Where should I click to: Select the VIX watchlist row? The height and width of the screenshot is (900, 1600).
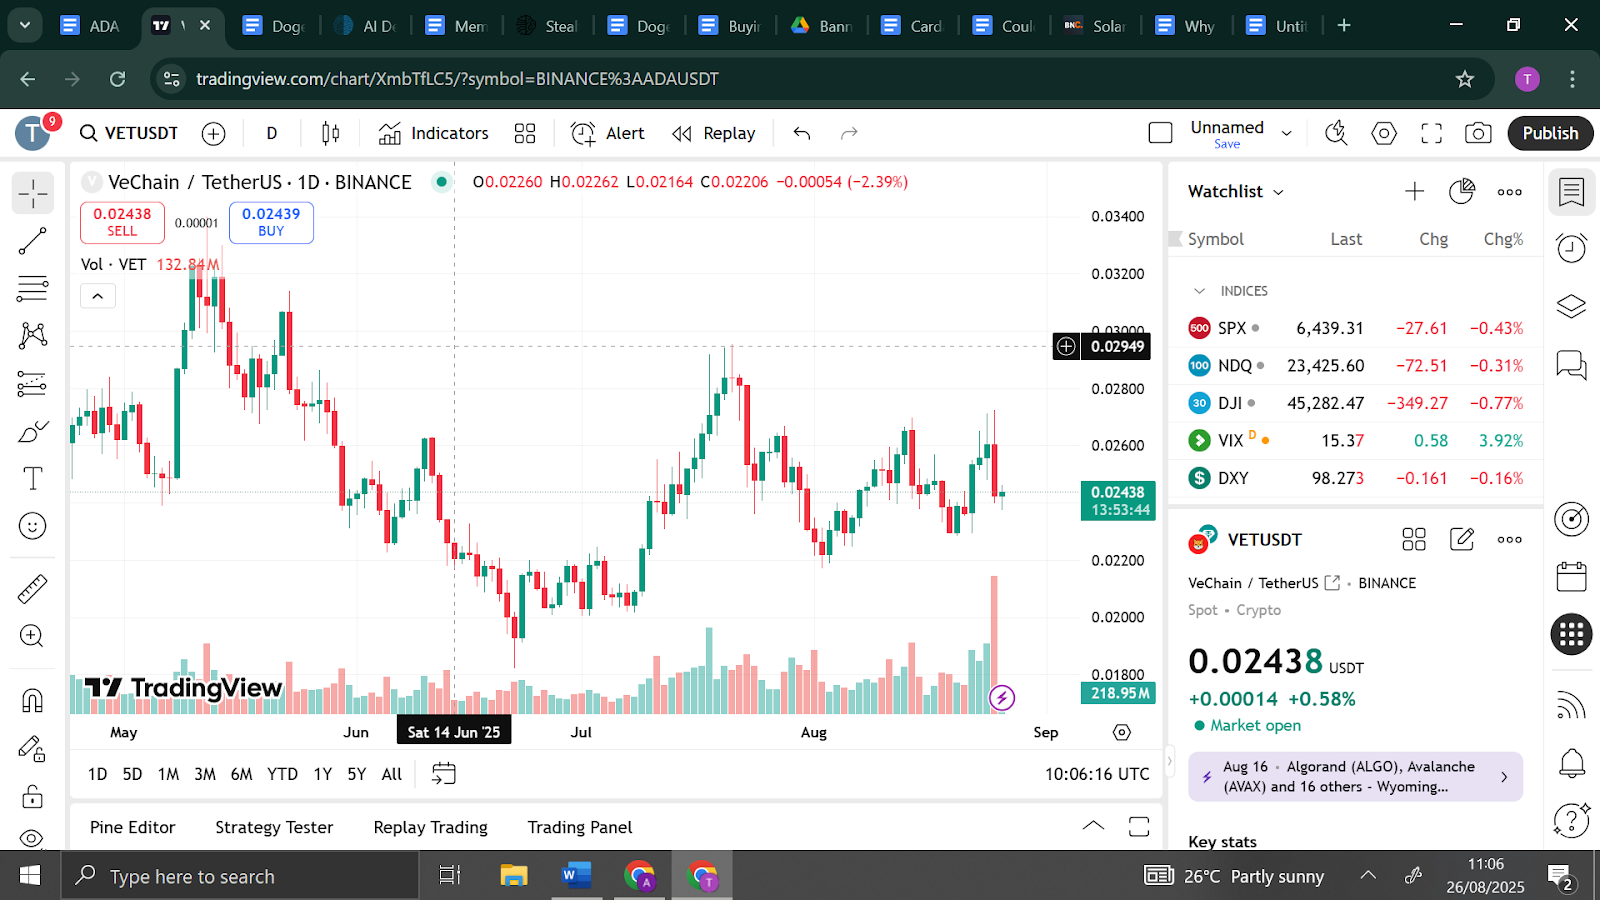pos(1355,440)
